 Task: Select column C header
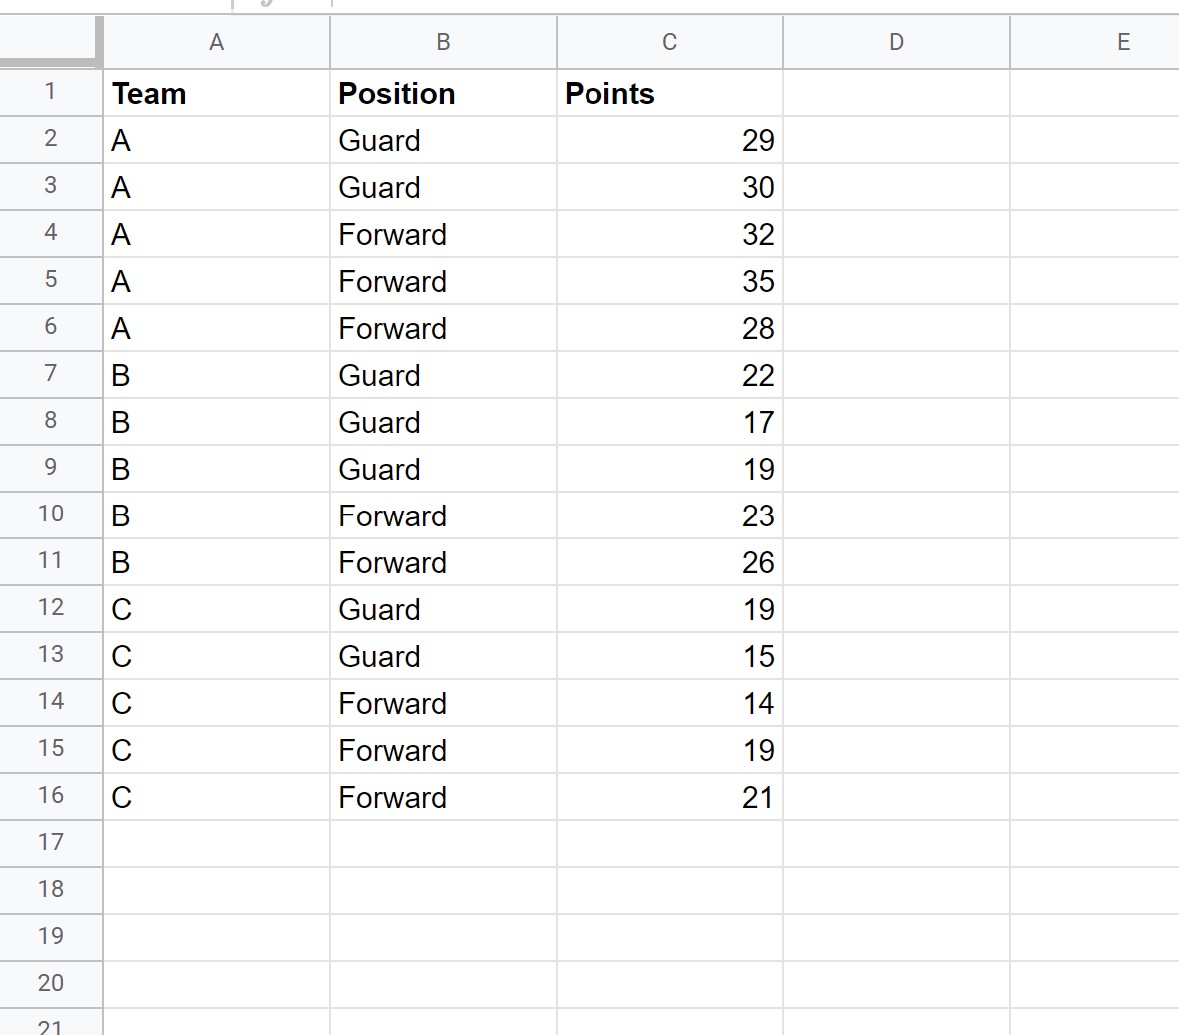670,42
